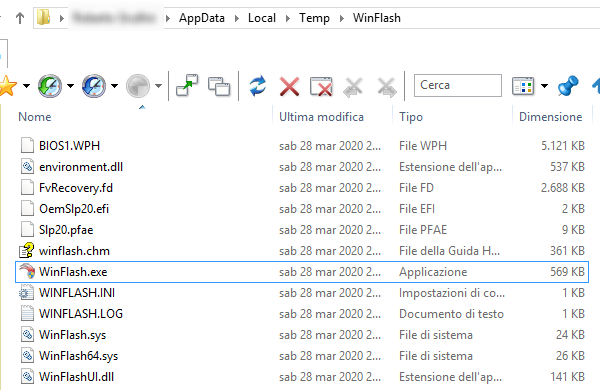Click the view layout grid icon
Viewport: 600px width, 390px height.
[523, 86]
